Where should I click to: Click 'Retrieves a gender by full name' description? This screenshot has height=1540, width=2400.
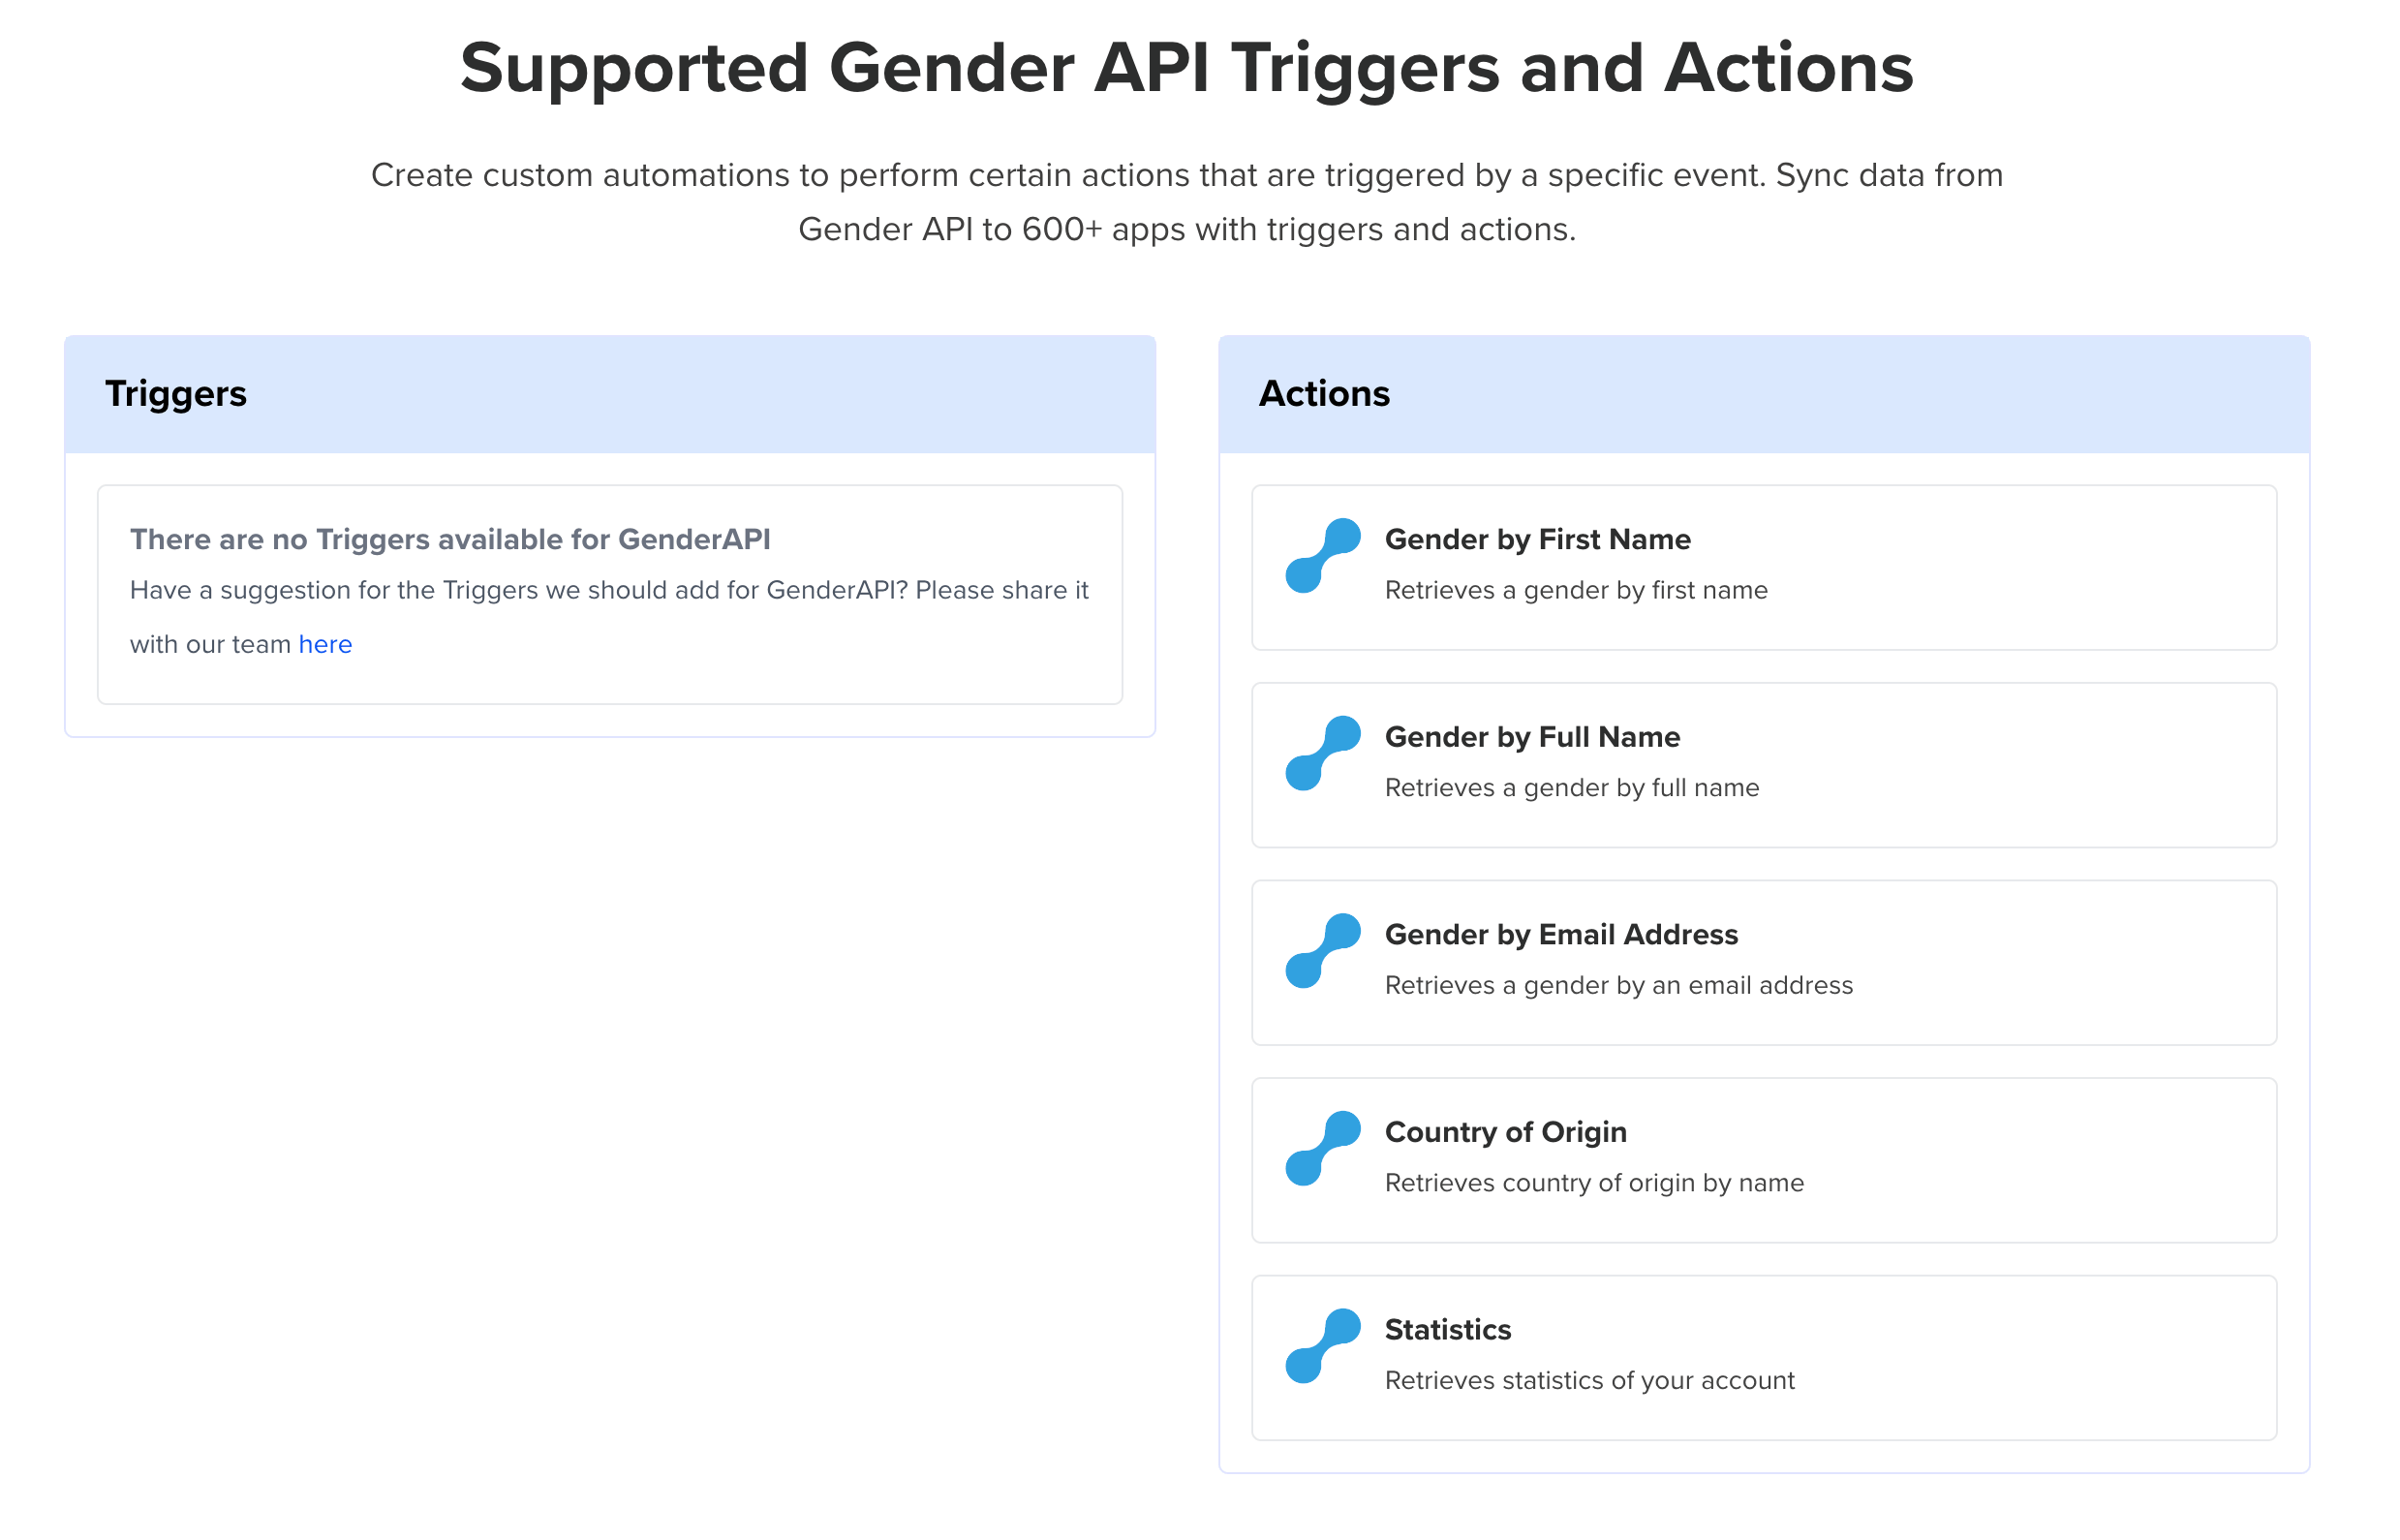pyautogui.click(x=1572, y=788)
